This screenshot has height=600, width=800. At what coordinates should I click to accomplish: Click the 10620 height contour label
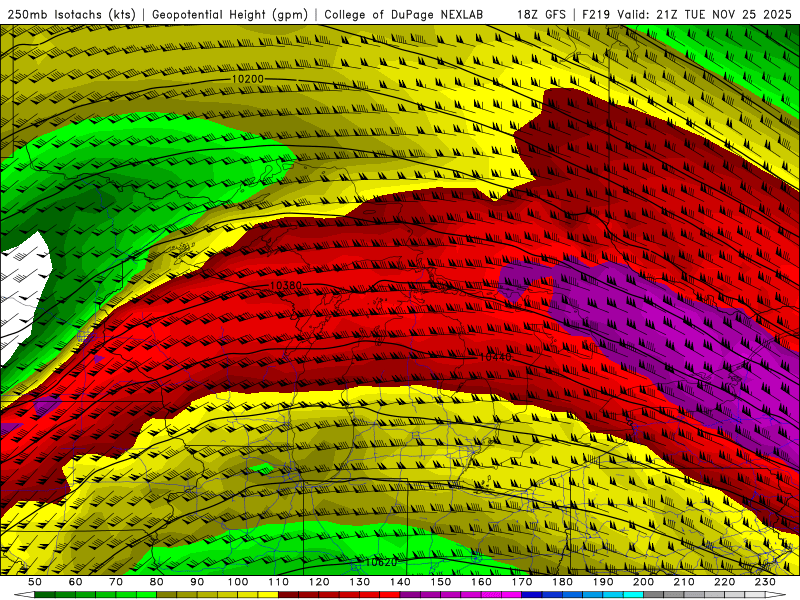coord(381,562)
